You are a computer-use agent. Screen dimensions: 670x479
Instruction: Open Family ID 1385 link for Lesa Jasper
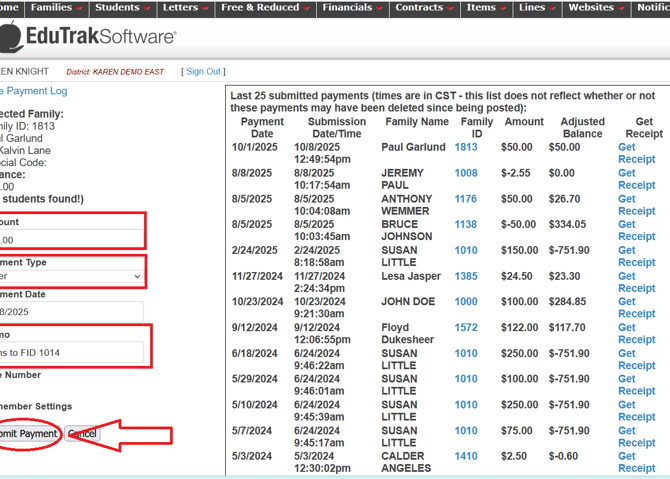tap(466, 276)
